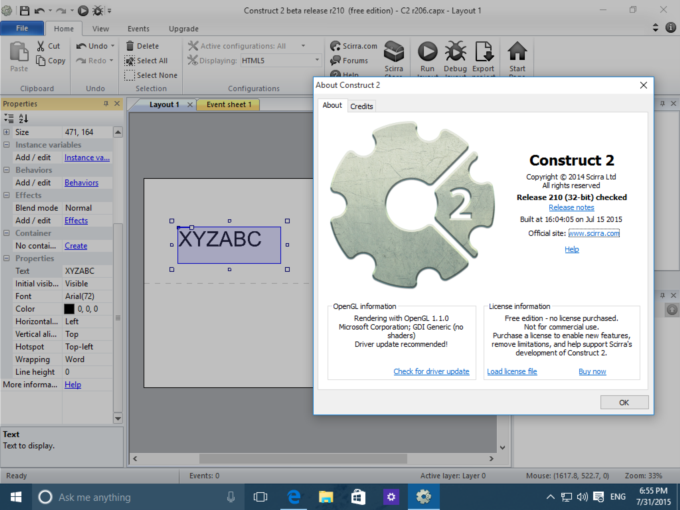Screen dimensions: 680x510
Task: Open the Windows Store taskbar icon
Action: (x=358, y=497)
